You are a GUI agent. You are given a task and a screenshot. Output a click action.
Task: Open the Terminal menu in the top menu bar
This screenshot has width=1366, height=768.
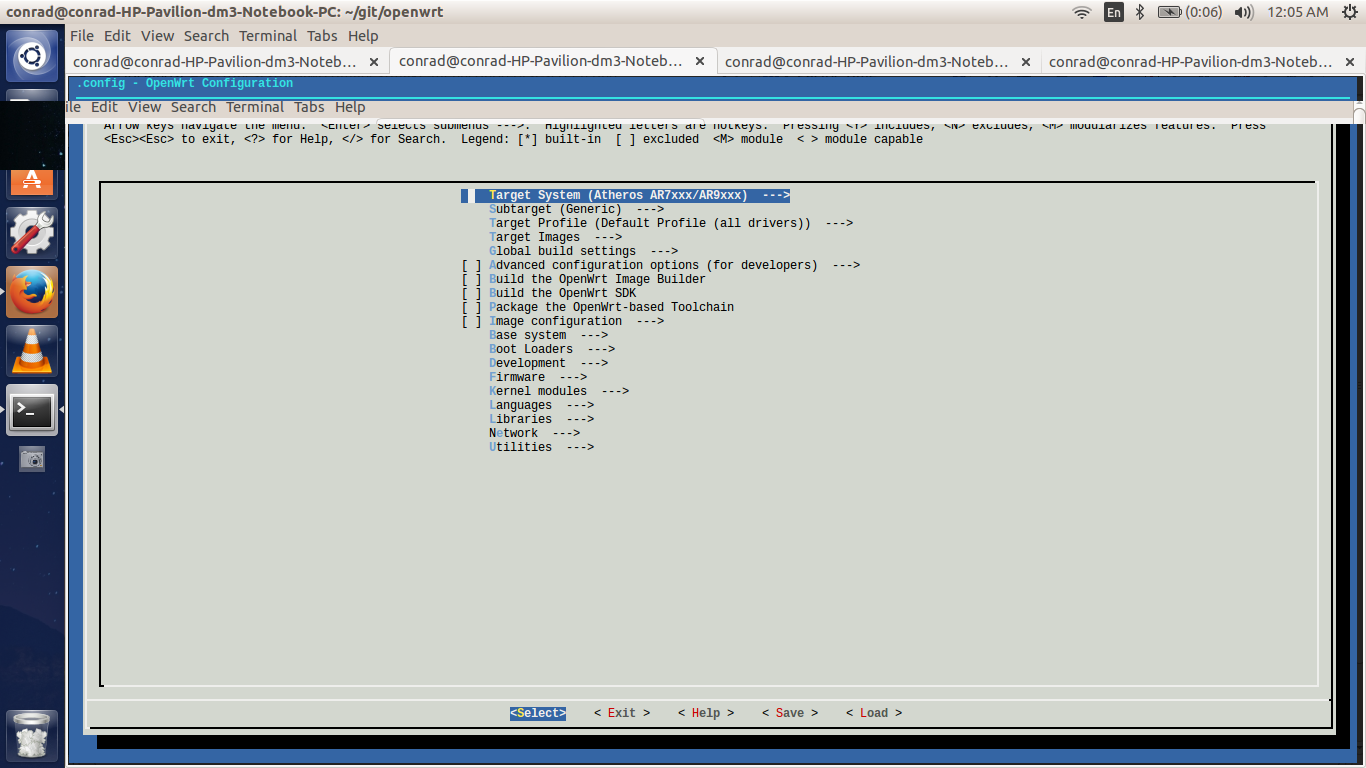point(268,36)
